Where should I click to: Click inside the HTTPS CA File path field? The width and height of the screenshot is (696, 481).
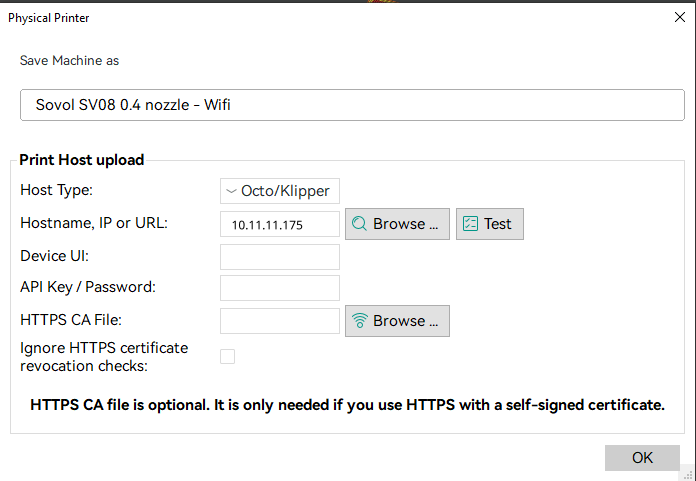click(280, 321)
